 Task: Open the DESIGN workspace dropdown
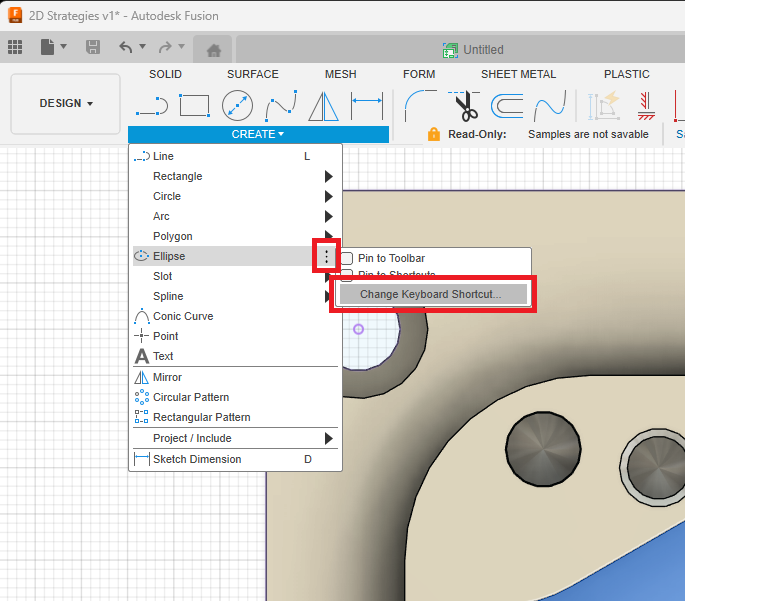(x=66, y=104)
